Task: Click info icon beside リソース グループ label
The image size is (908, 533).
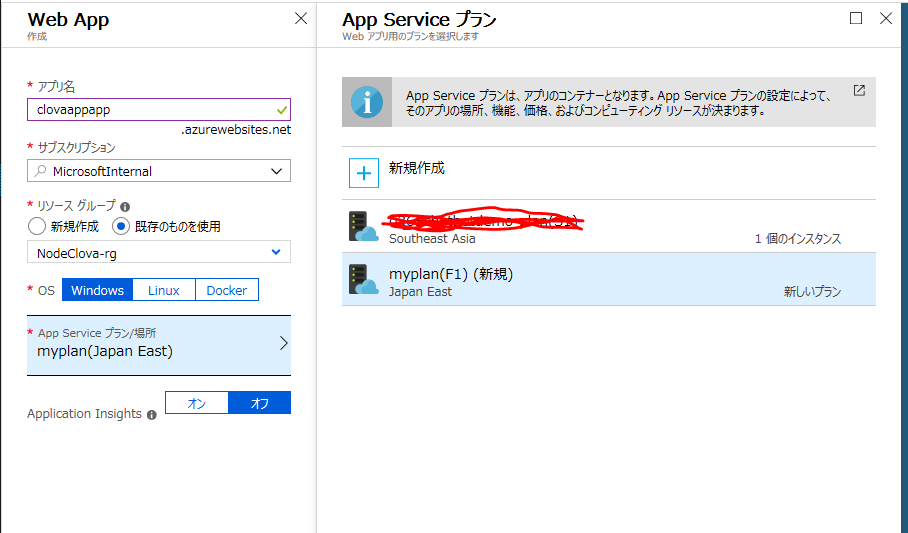Action: (125, 206)
